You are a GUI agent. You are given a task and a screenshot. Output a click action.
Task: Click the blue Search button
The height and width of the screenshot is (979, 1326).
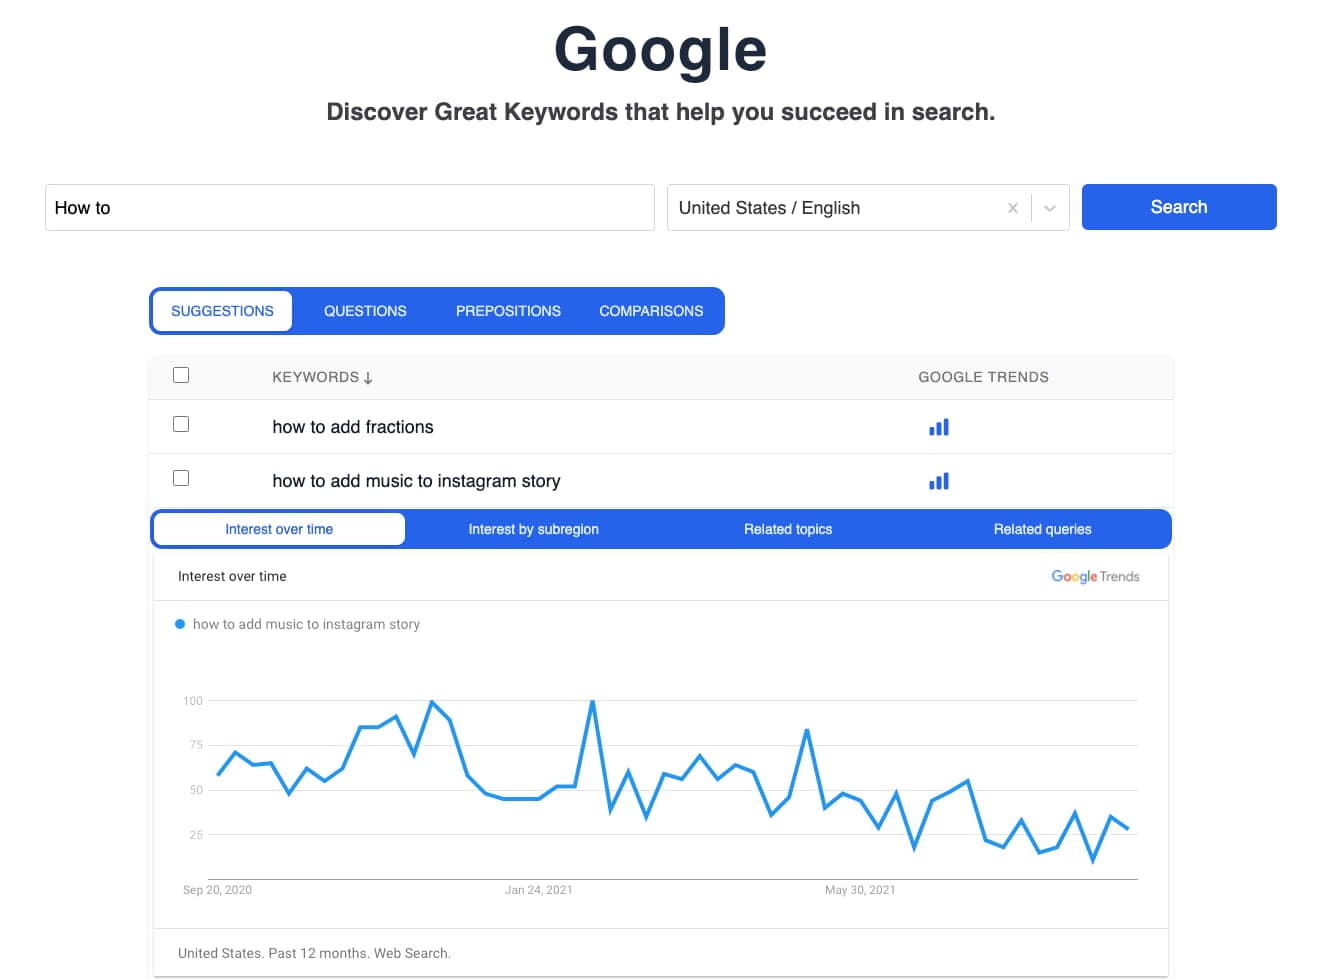[x=1179, y=207]
